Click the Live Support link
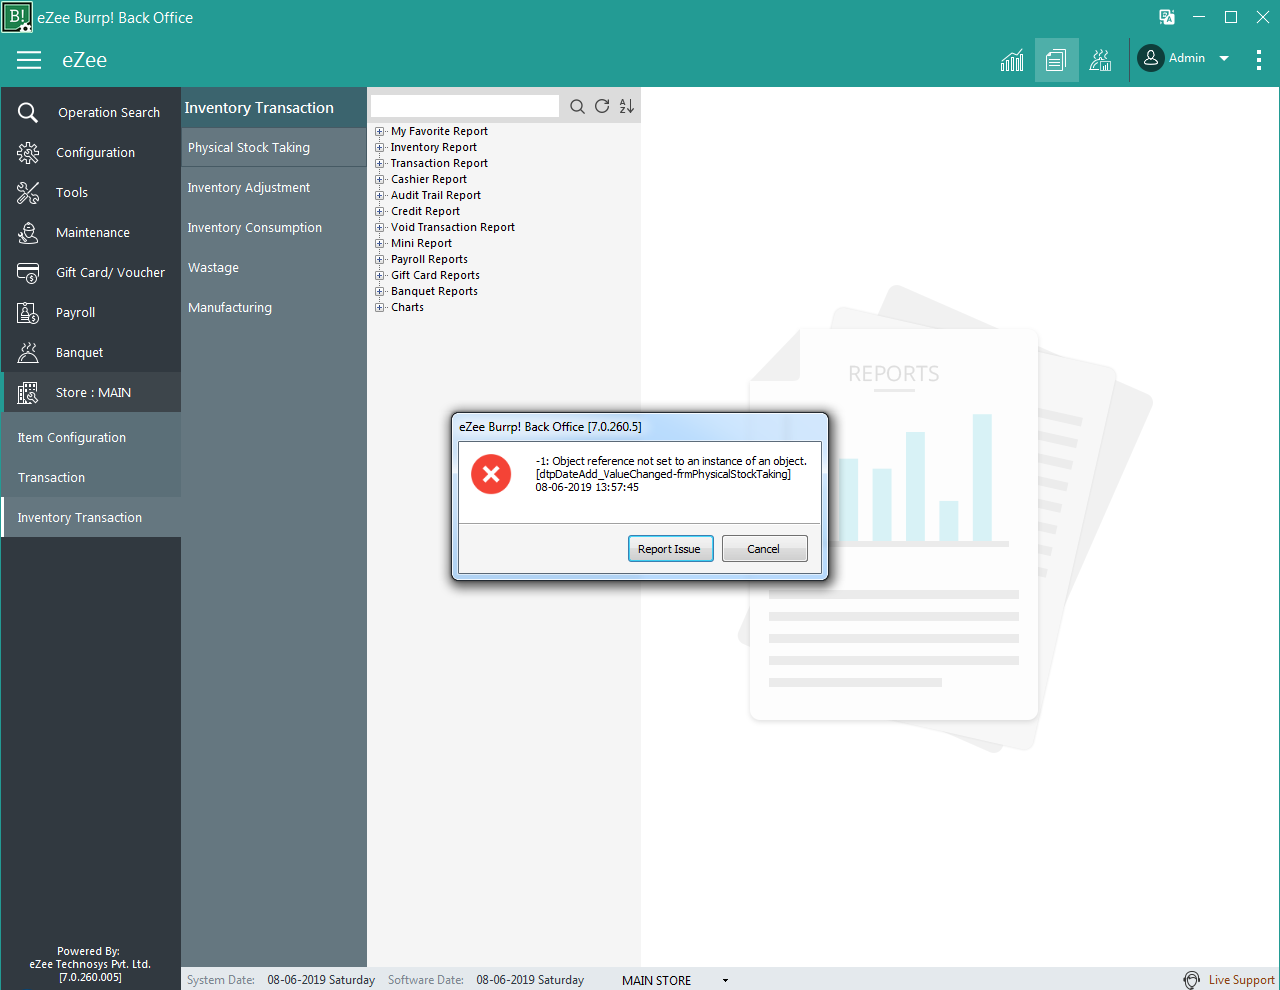1280x990 pixels. coord(1241,980)
